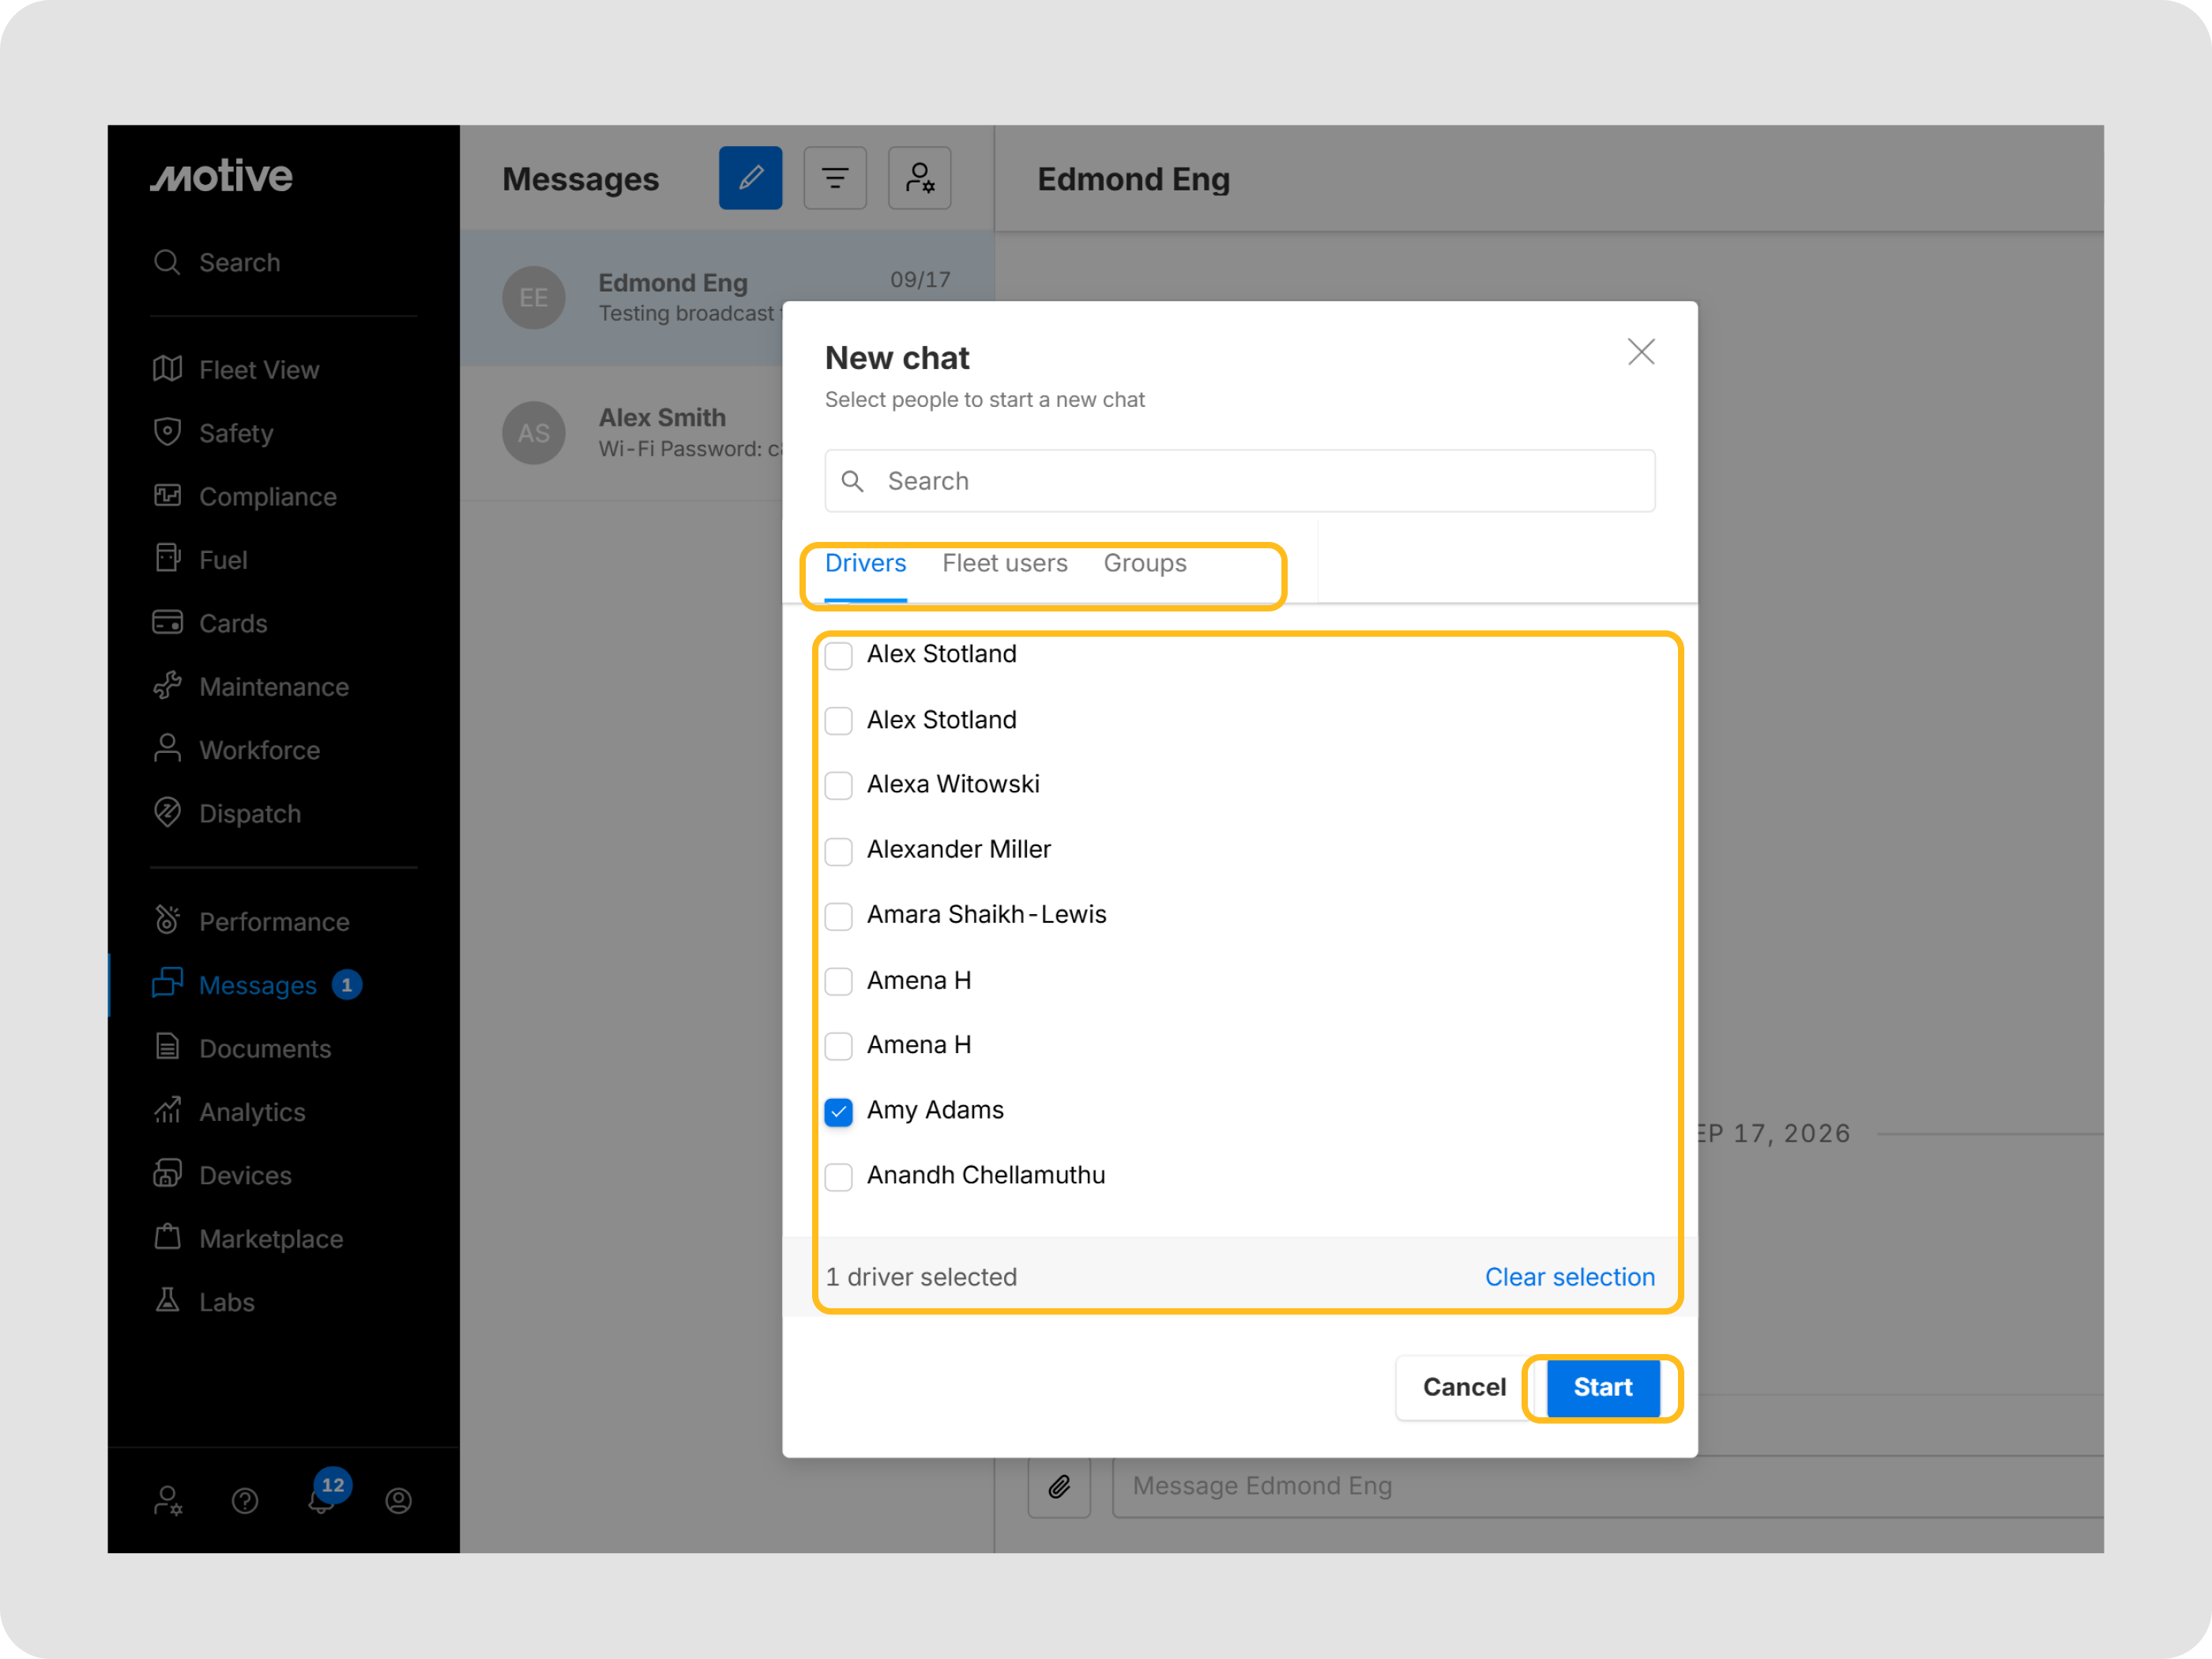2212x1659 pixels.
Task: Select Alexander Miller checkbox
Action: point(839,851)
